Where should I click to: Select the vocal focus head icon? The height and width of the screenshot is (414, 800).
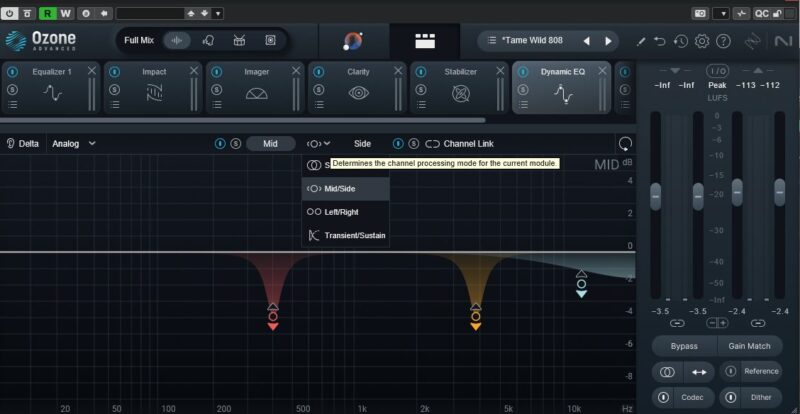(x=208, y=40)
